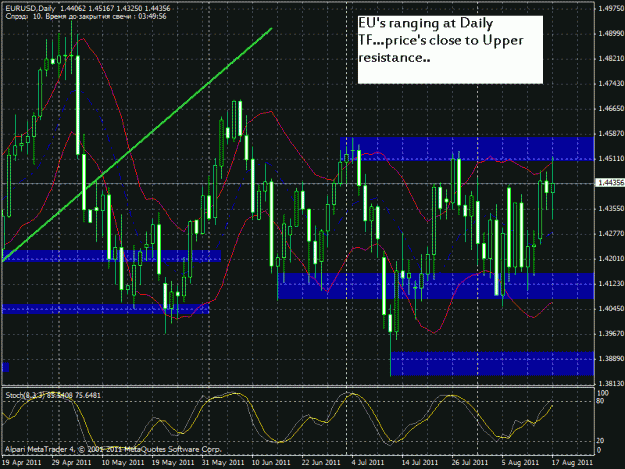Click the current price label 1.44356

610,182
